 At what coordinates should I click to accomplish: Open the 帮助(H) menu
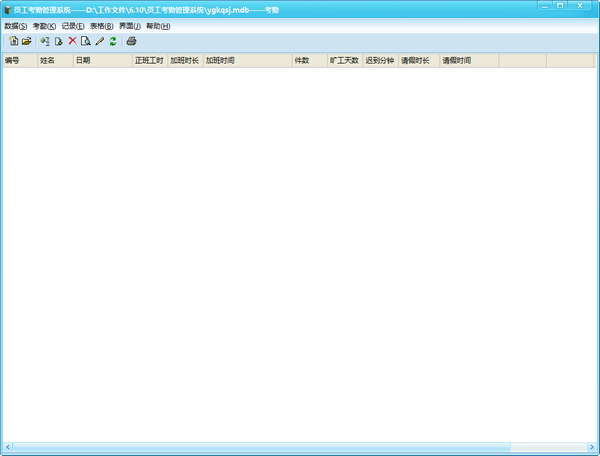point(158,25)
